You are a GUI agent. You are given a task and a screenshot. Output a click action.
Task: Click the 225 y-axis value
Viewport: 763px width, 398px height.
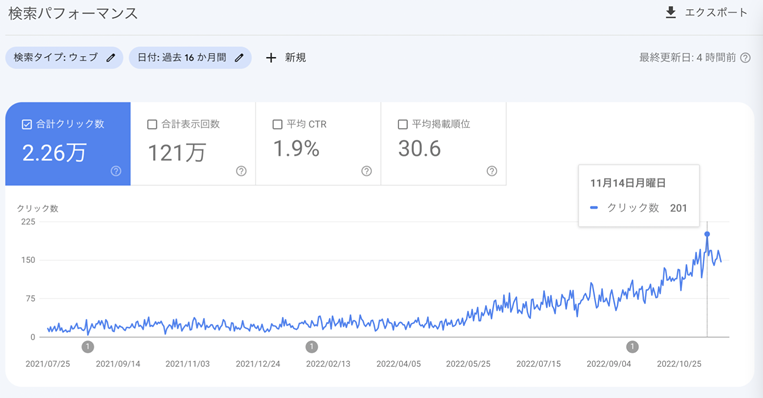28,222
